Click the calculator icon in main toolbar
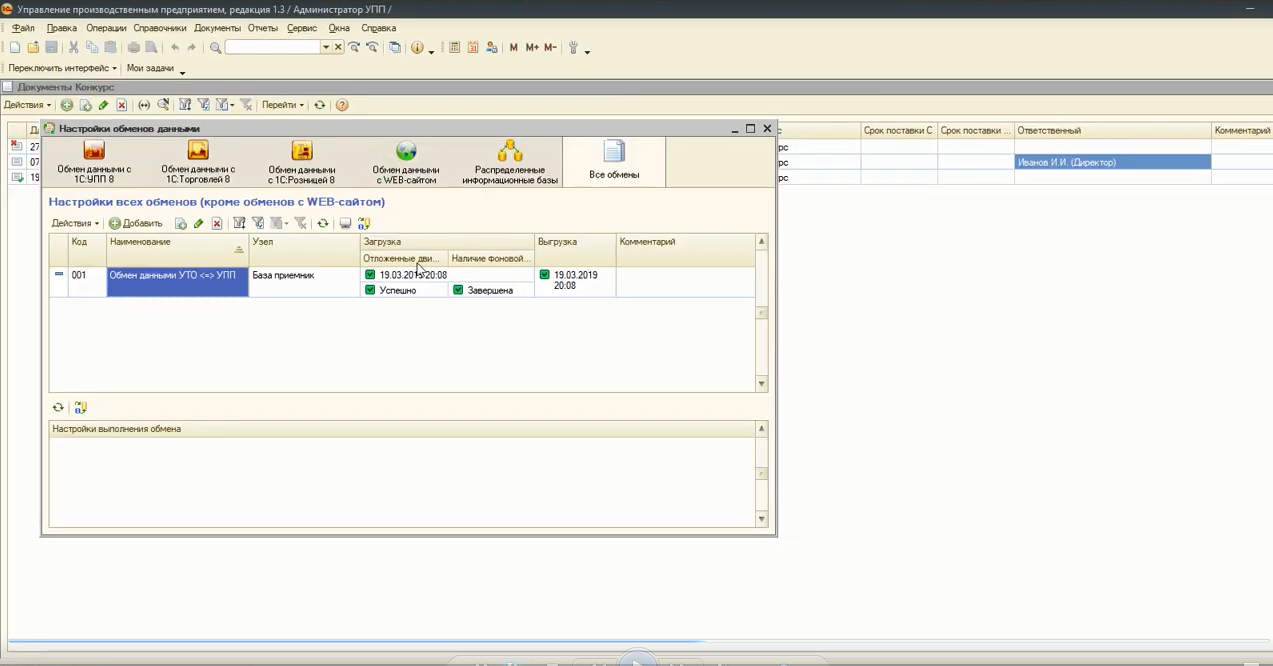 point(454,48)
